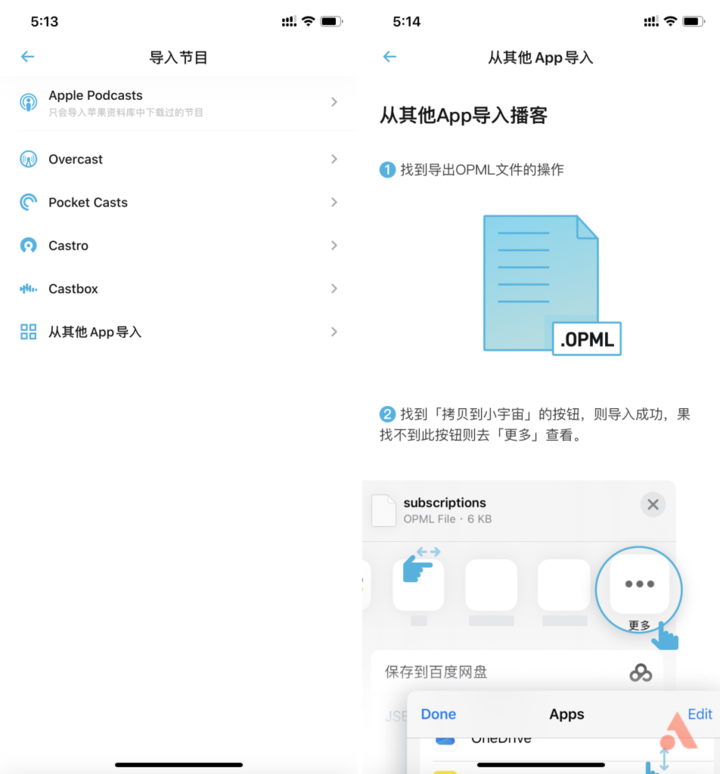720x774 pixels.
Task: Tap 保存到百度网盘 action
Action: pos(517,672)
